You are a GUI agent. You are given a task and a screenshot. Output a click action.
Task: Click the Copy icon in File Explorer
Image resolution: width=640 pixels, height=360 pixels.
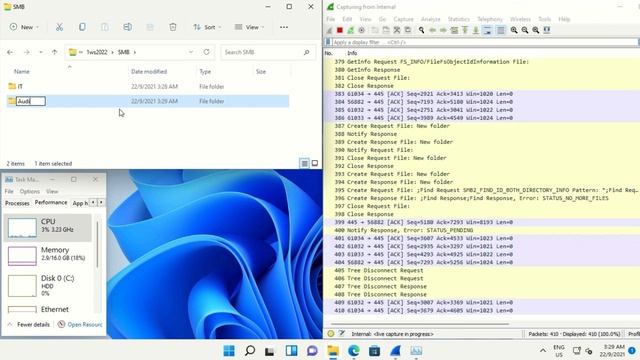[82, 27]
